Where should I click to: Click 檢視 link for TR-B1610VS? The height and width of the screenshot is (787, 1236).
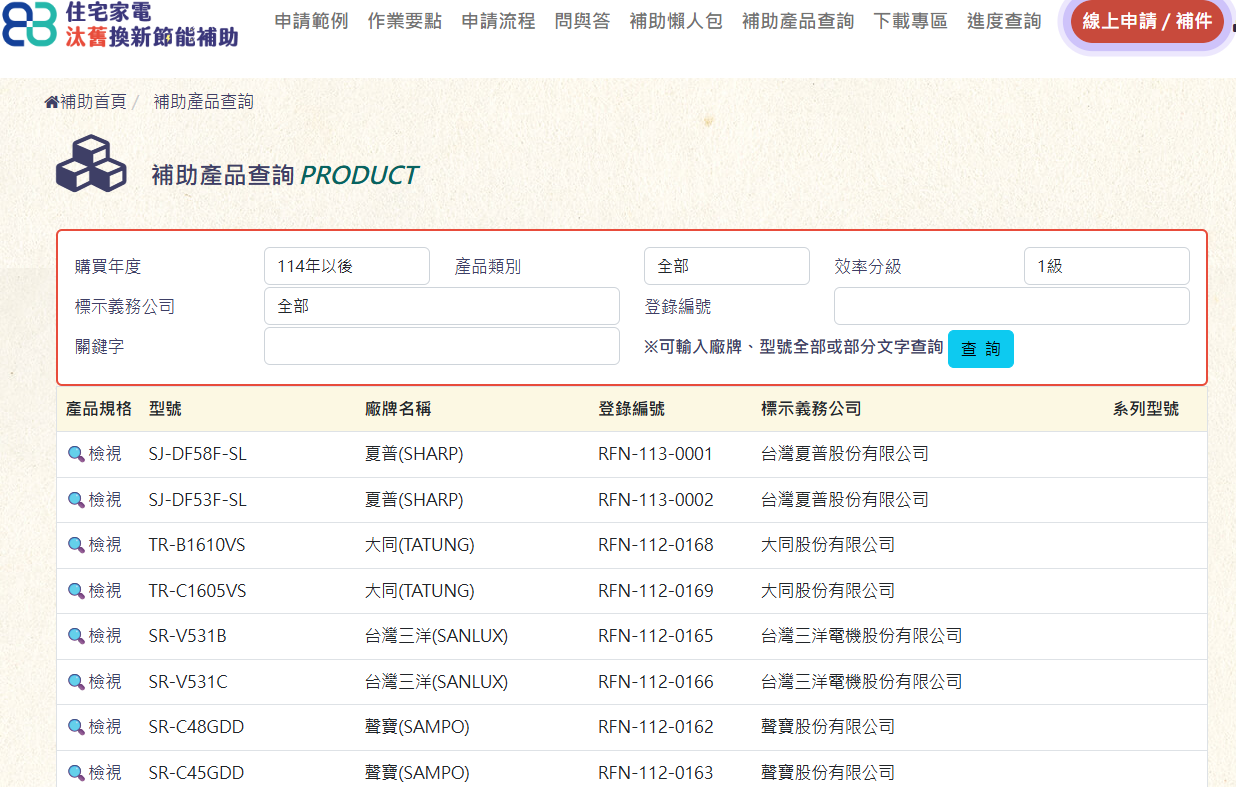tap(105, 545)
